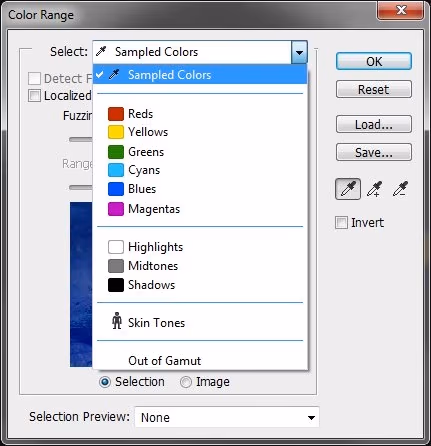Collapse the Select dropdown arrow
Image resolution: width=431 pixels, height=446 pixels.
[x=299, y=52]
